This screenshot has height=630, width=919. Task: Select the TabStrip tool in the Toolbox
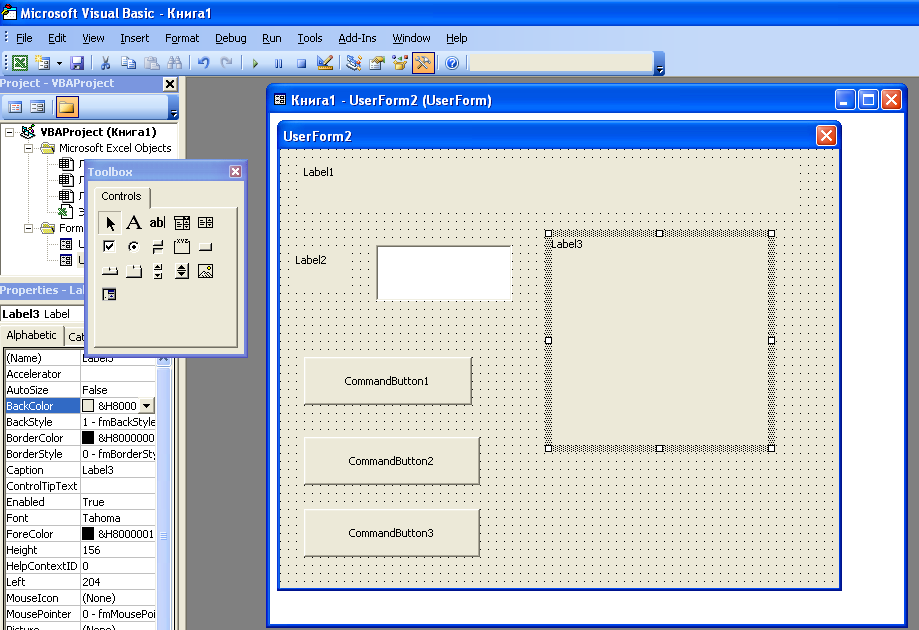click(110, 271)
